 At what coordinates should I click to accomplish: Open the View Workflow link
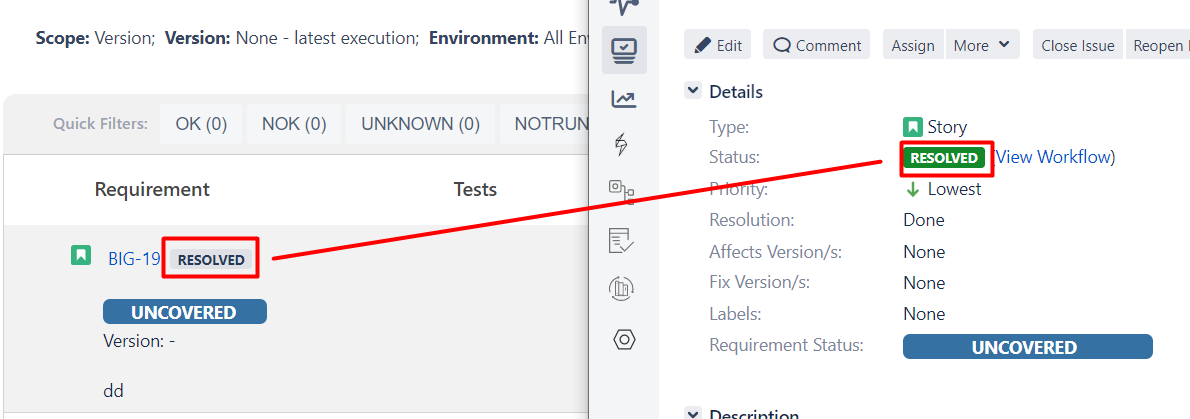point(1055,157)
